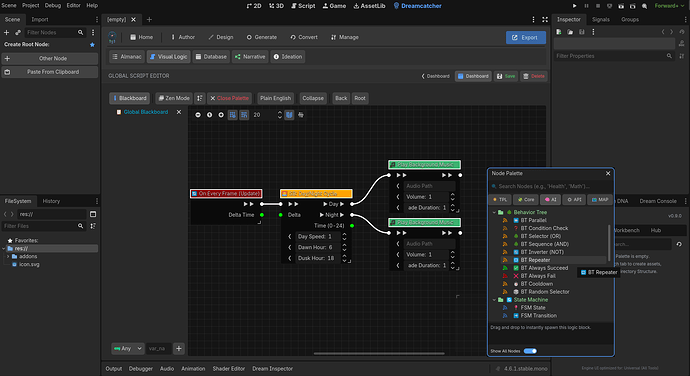Open the History tab
This screenshot has height=376, width=690.
coord(51,201)
